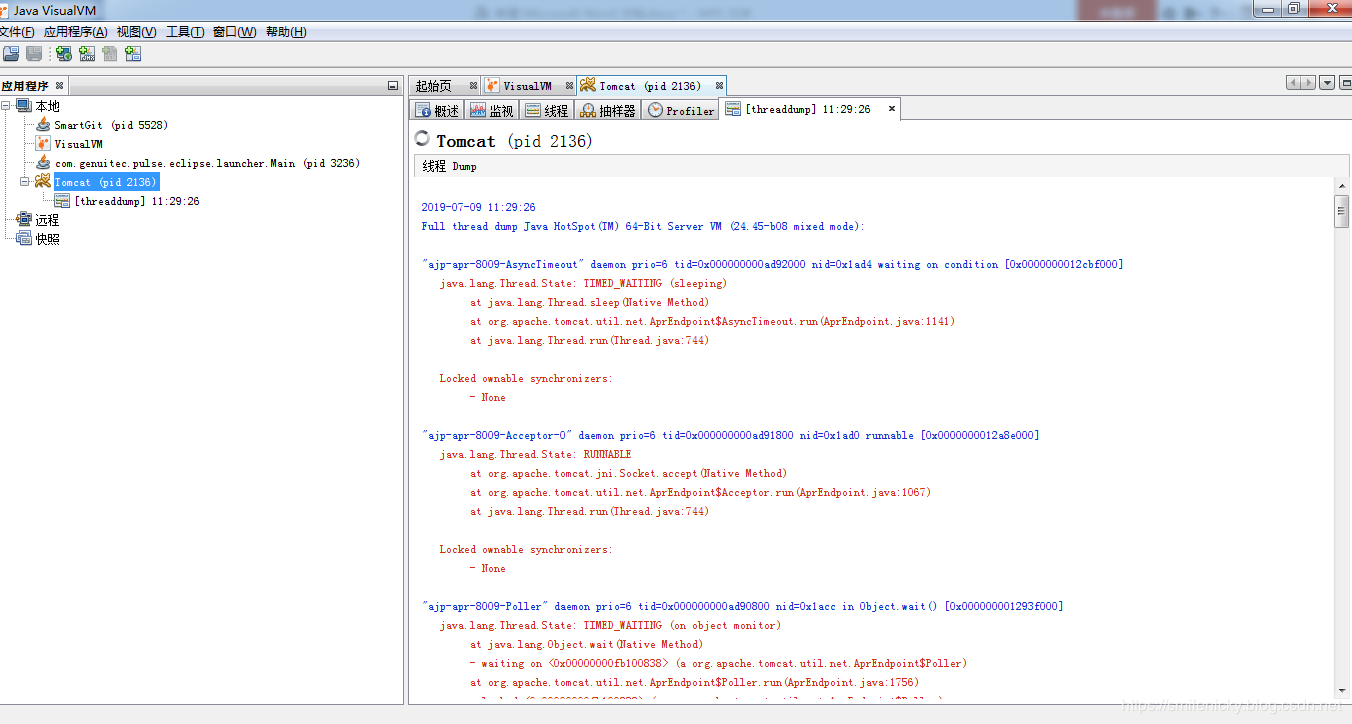Select the 远程 tree node

click(x=47, y=220)
